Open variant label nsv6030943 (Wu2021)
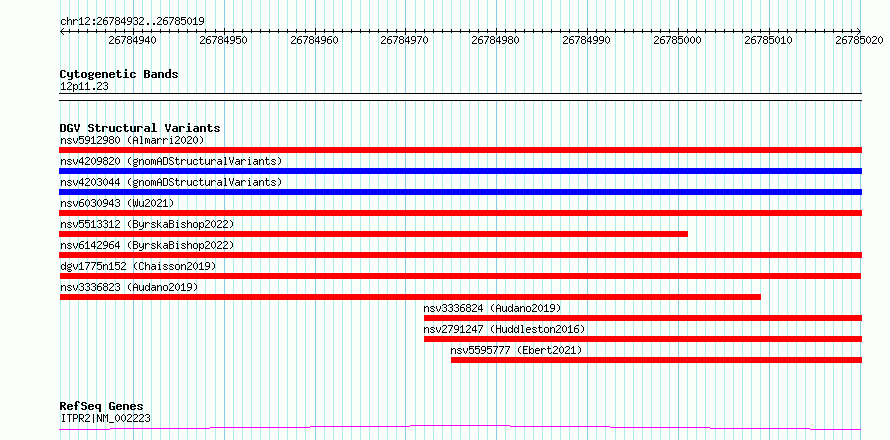 (x=117, y=203)
